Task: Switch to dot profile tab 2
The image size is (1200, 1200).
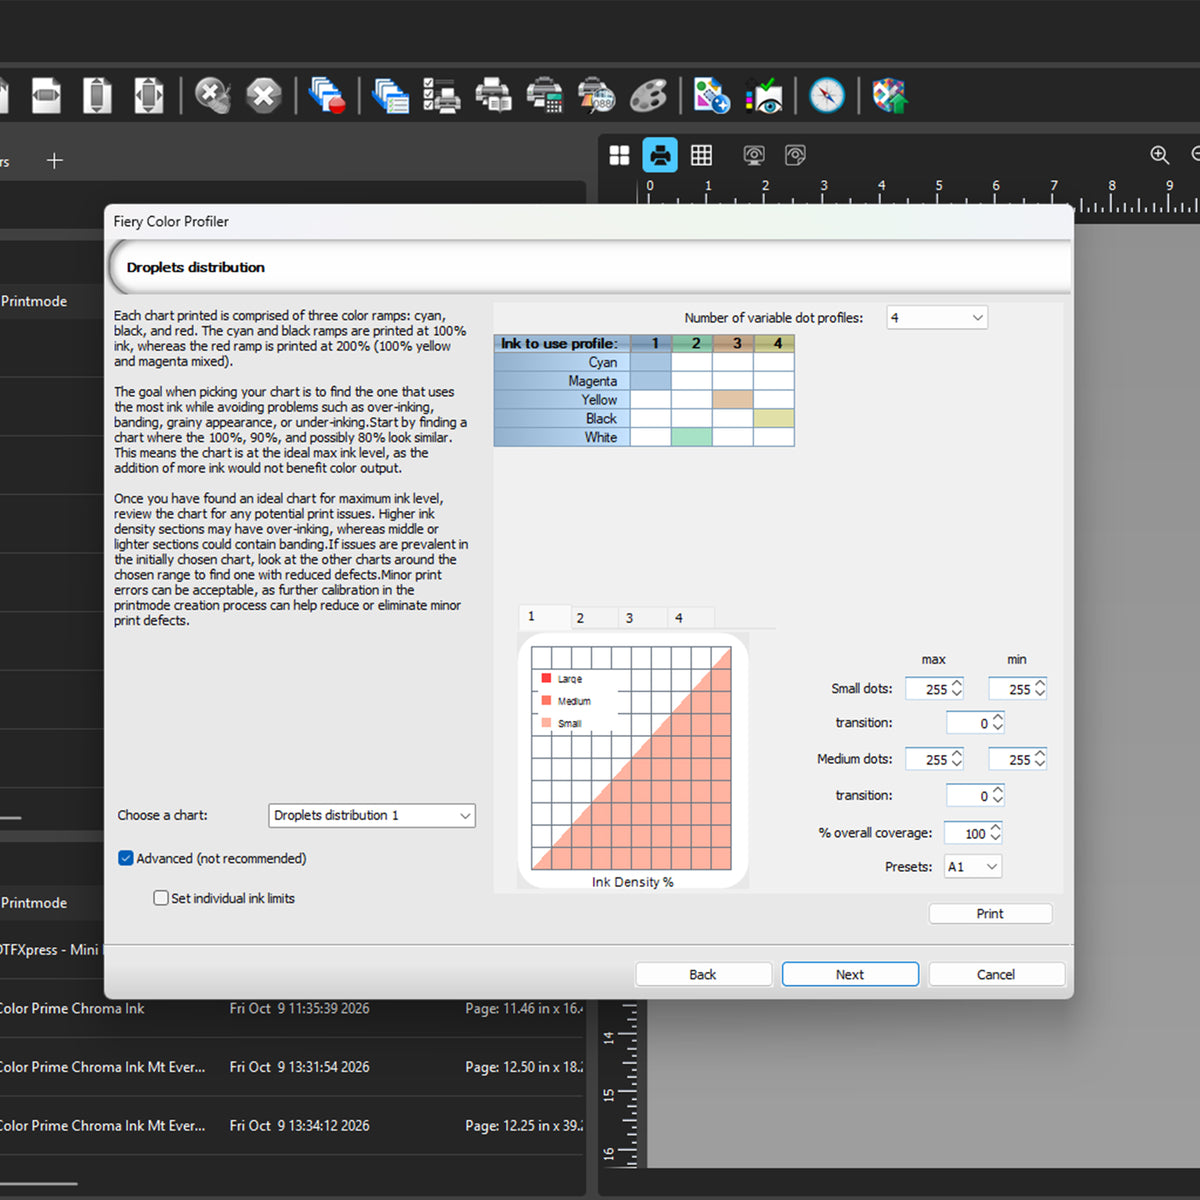Action: [x=594, y=618]
